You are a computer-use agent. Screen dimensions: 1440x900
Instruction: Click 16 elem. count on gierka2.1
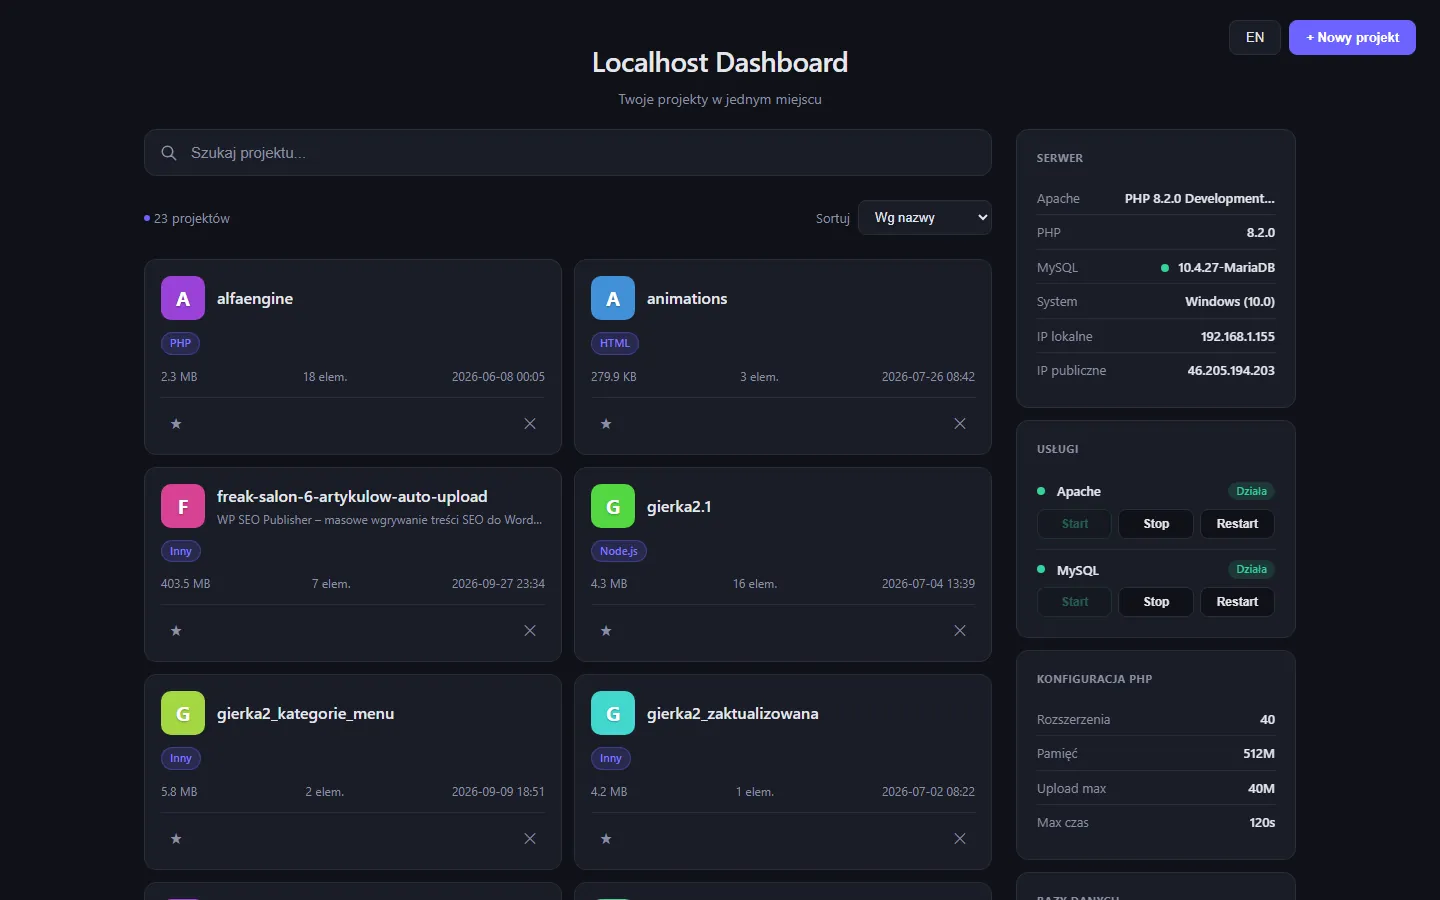click(x=755, y=584)
